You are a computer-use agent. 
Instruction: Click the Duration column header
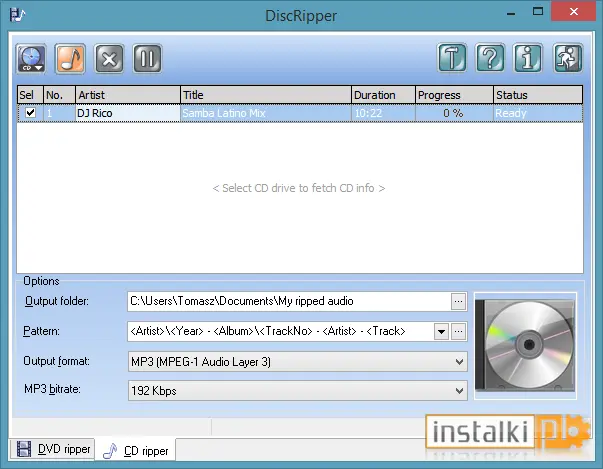(383, 95)
